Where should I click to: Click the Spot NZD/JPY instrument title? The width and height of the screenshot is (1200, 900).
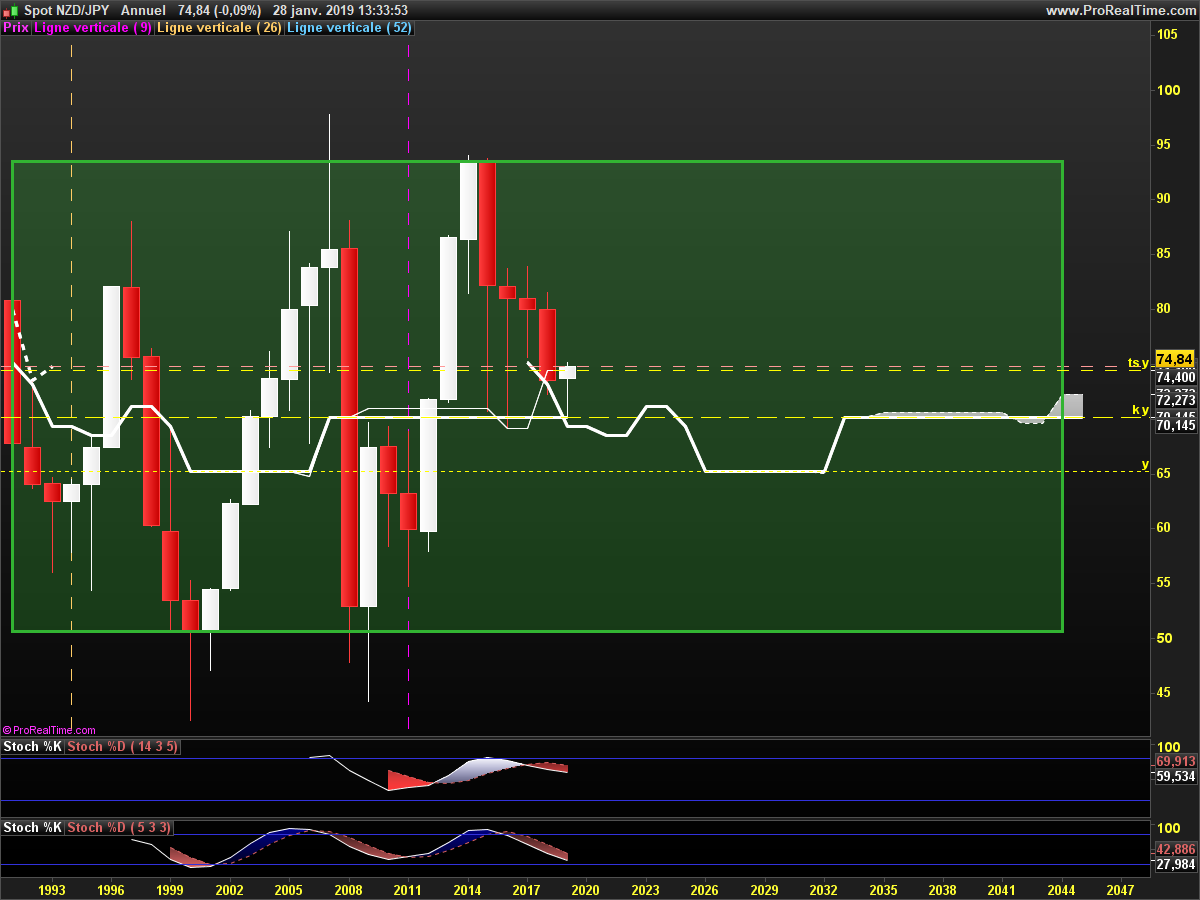[x=67, y=10]
